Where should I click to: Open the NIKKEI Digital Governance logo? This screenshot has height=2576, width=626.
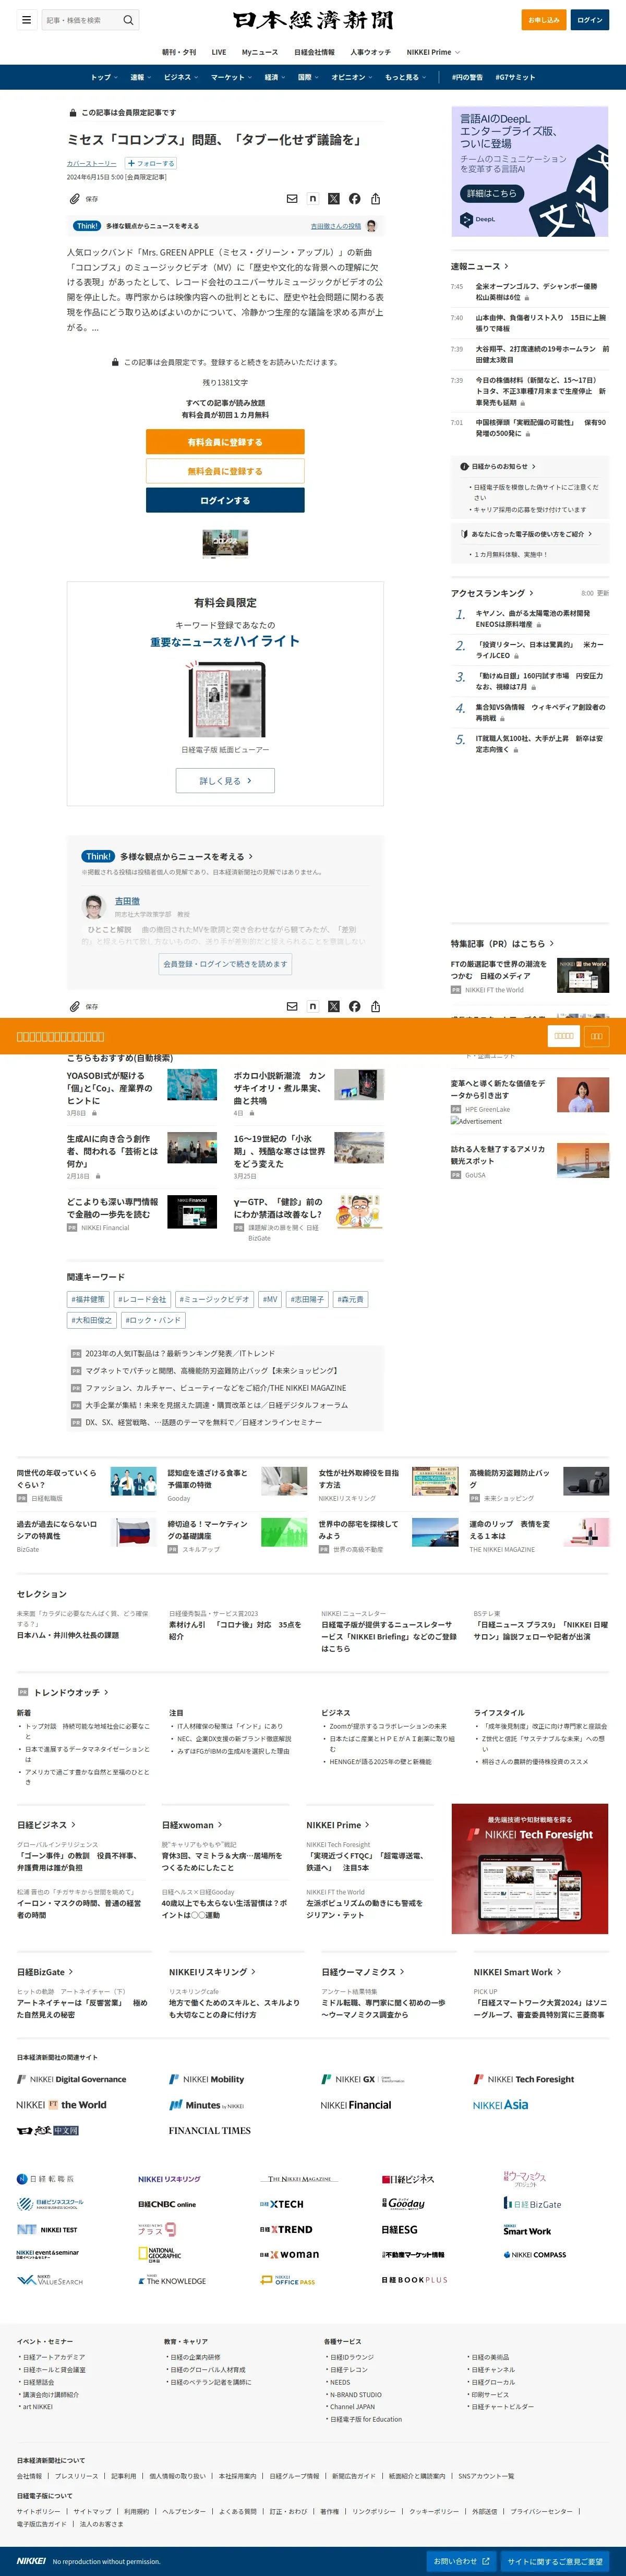pos(72,2078)
